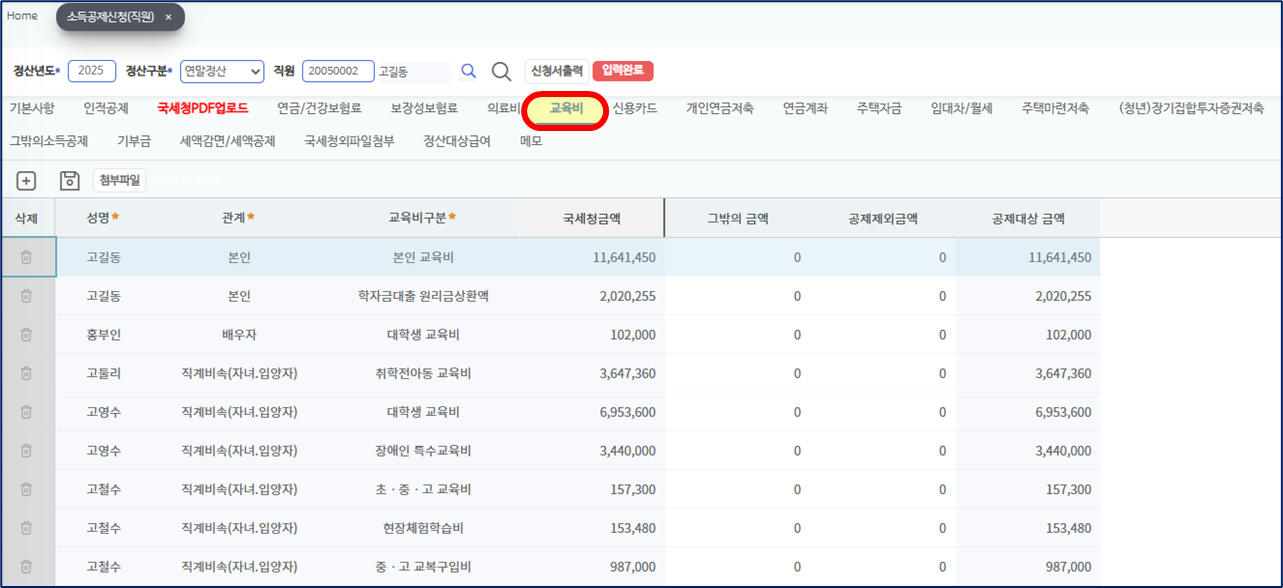Image resolution: width=1283 pixels, height=588 pixels.
Task: Click the red 입력완료 button
Action: [623, 71]
